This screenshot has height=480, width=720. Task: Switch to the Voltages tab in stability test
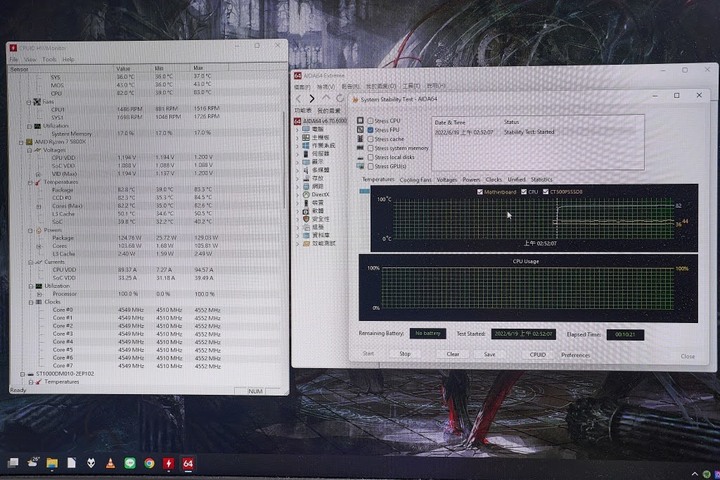pyautogui.click(x=447, y=180)
